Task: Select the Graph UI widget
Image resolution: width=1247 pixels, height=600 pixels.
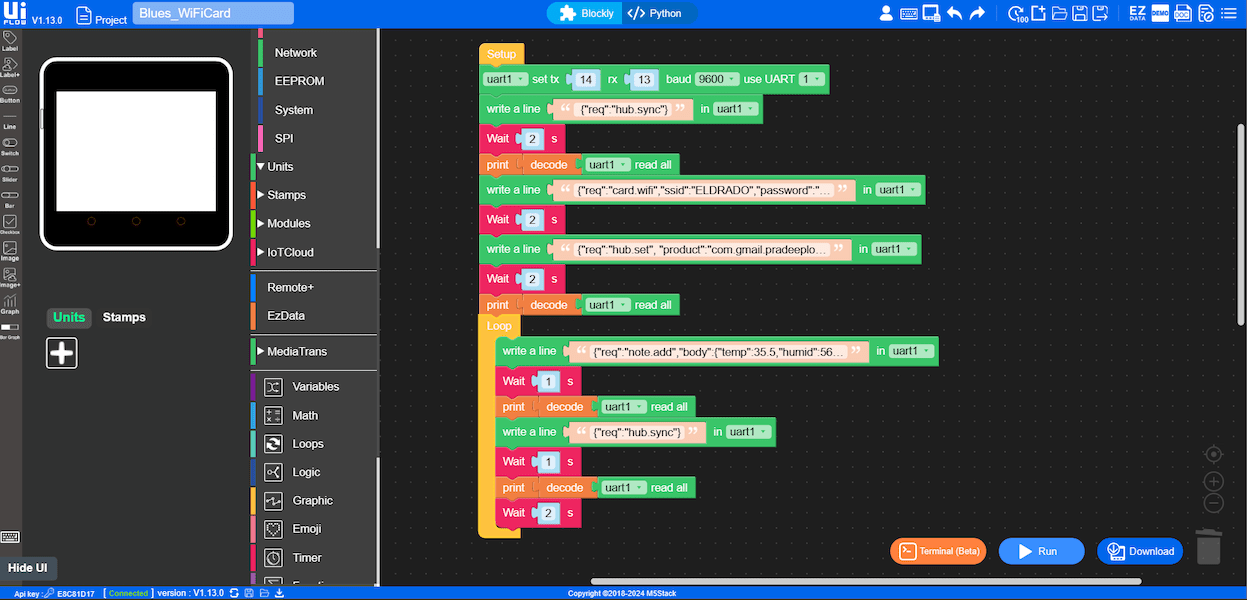Action: pyautogui.click(x=10, y=304)
